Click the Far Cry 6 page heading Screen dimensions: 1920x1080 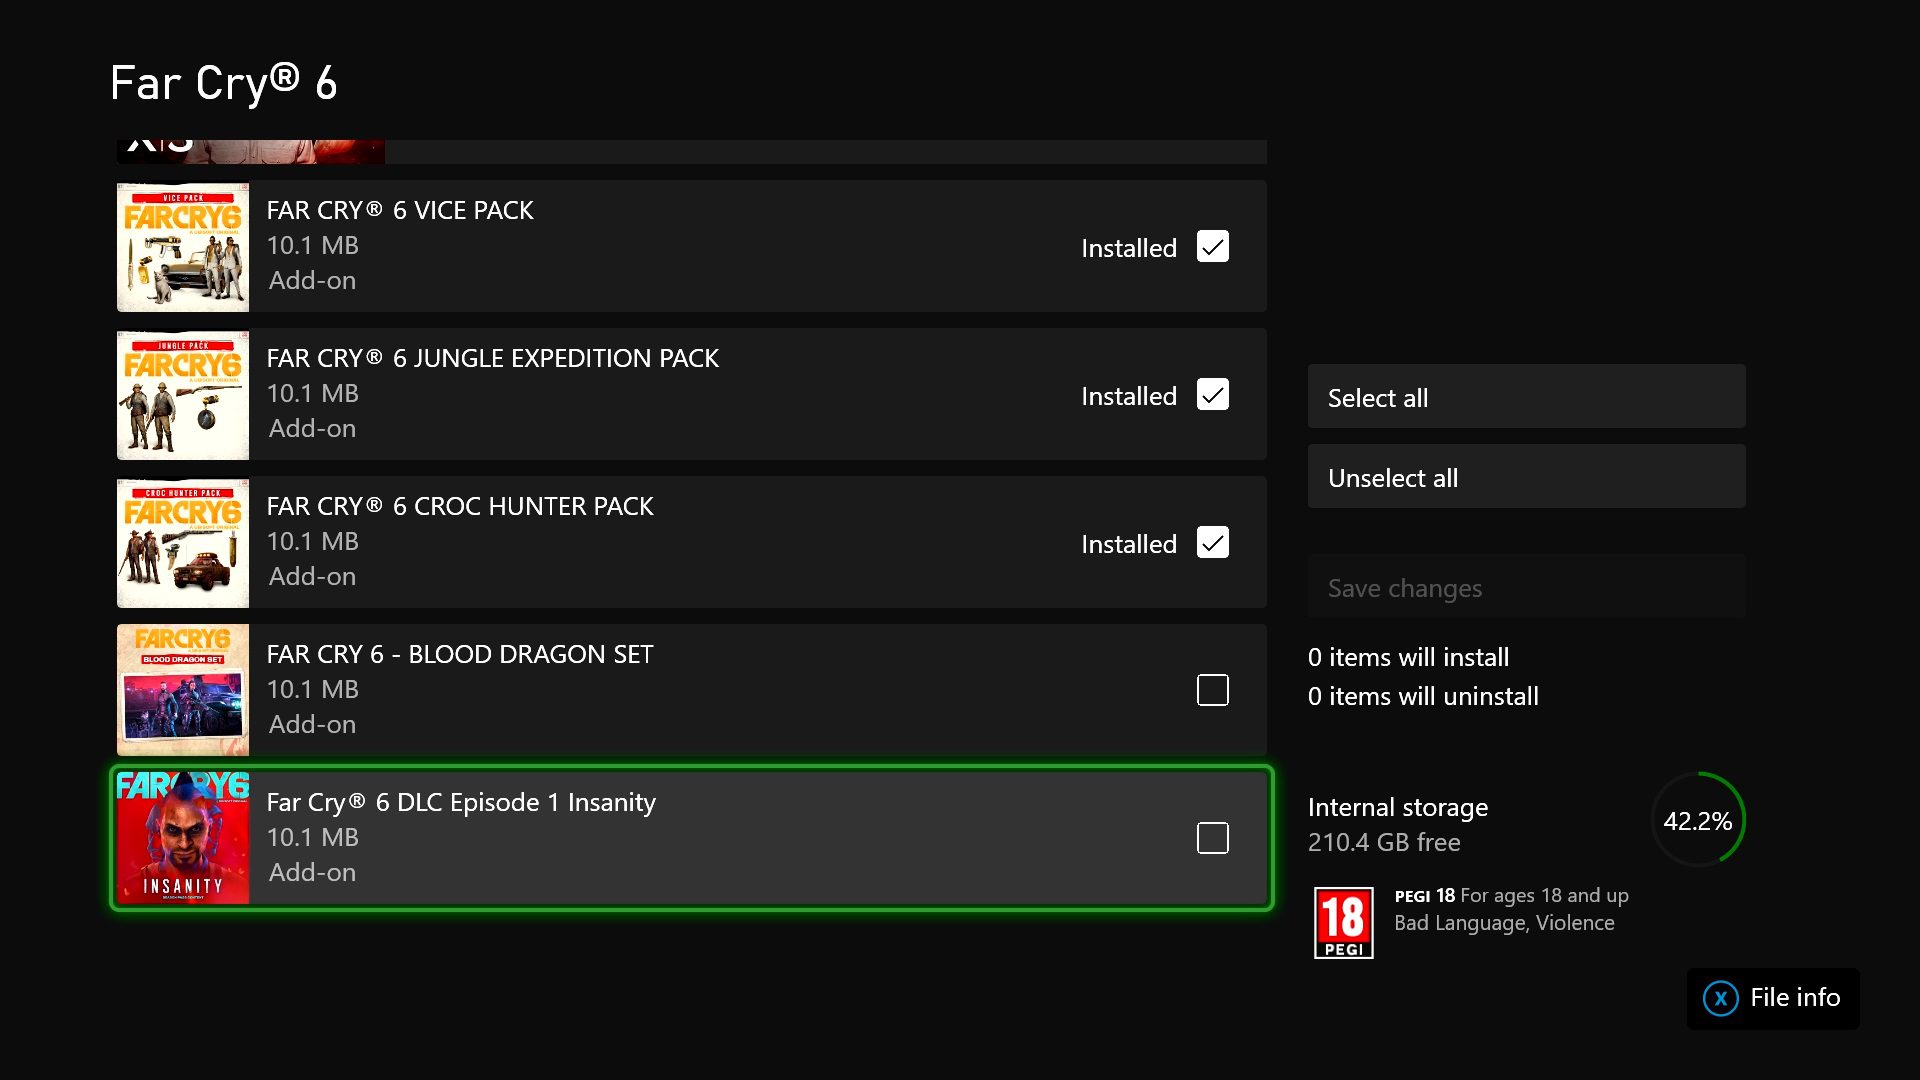(x=224, y=83)
